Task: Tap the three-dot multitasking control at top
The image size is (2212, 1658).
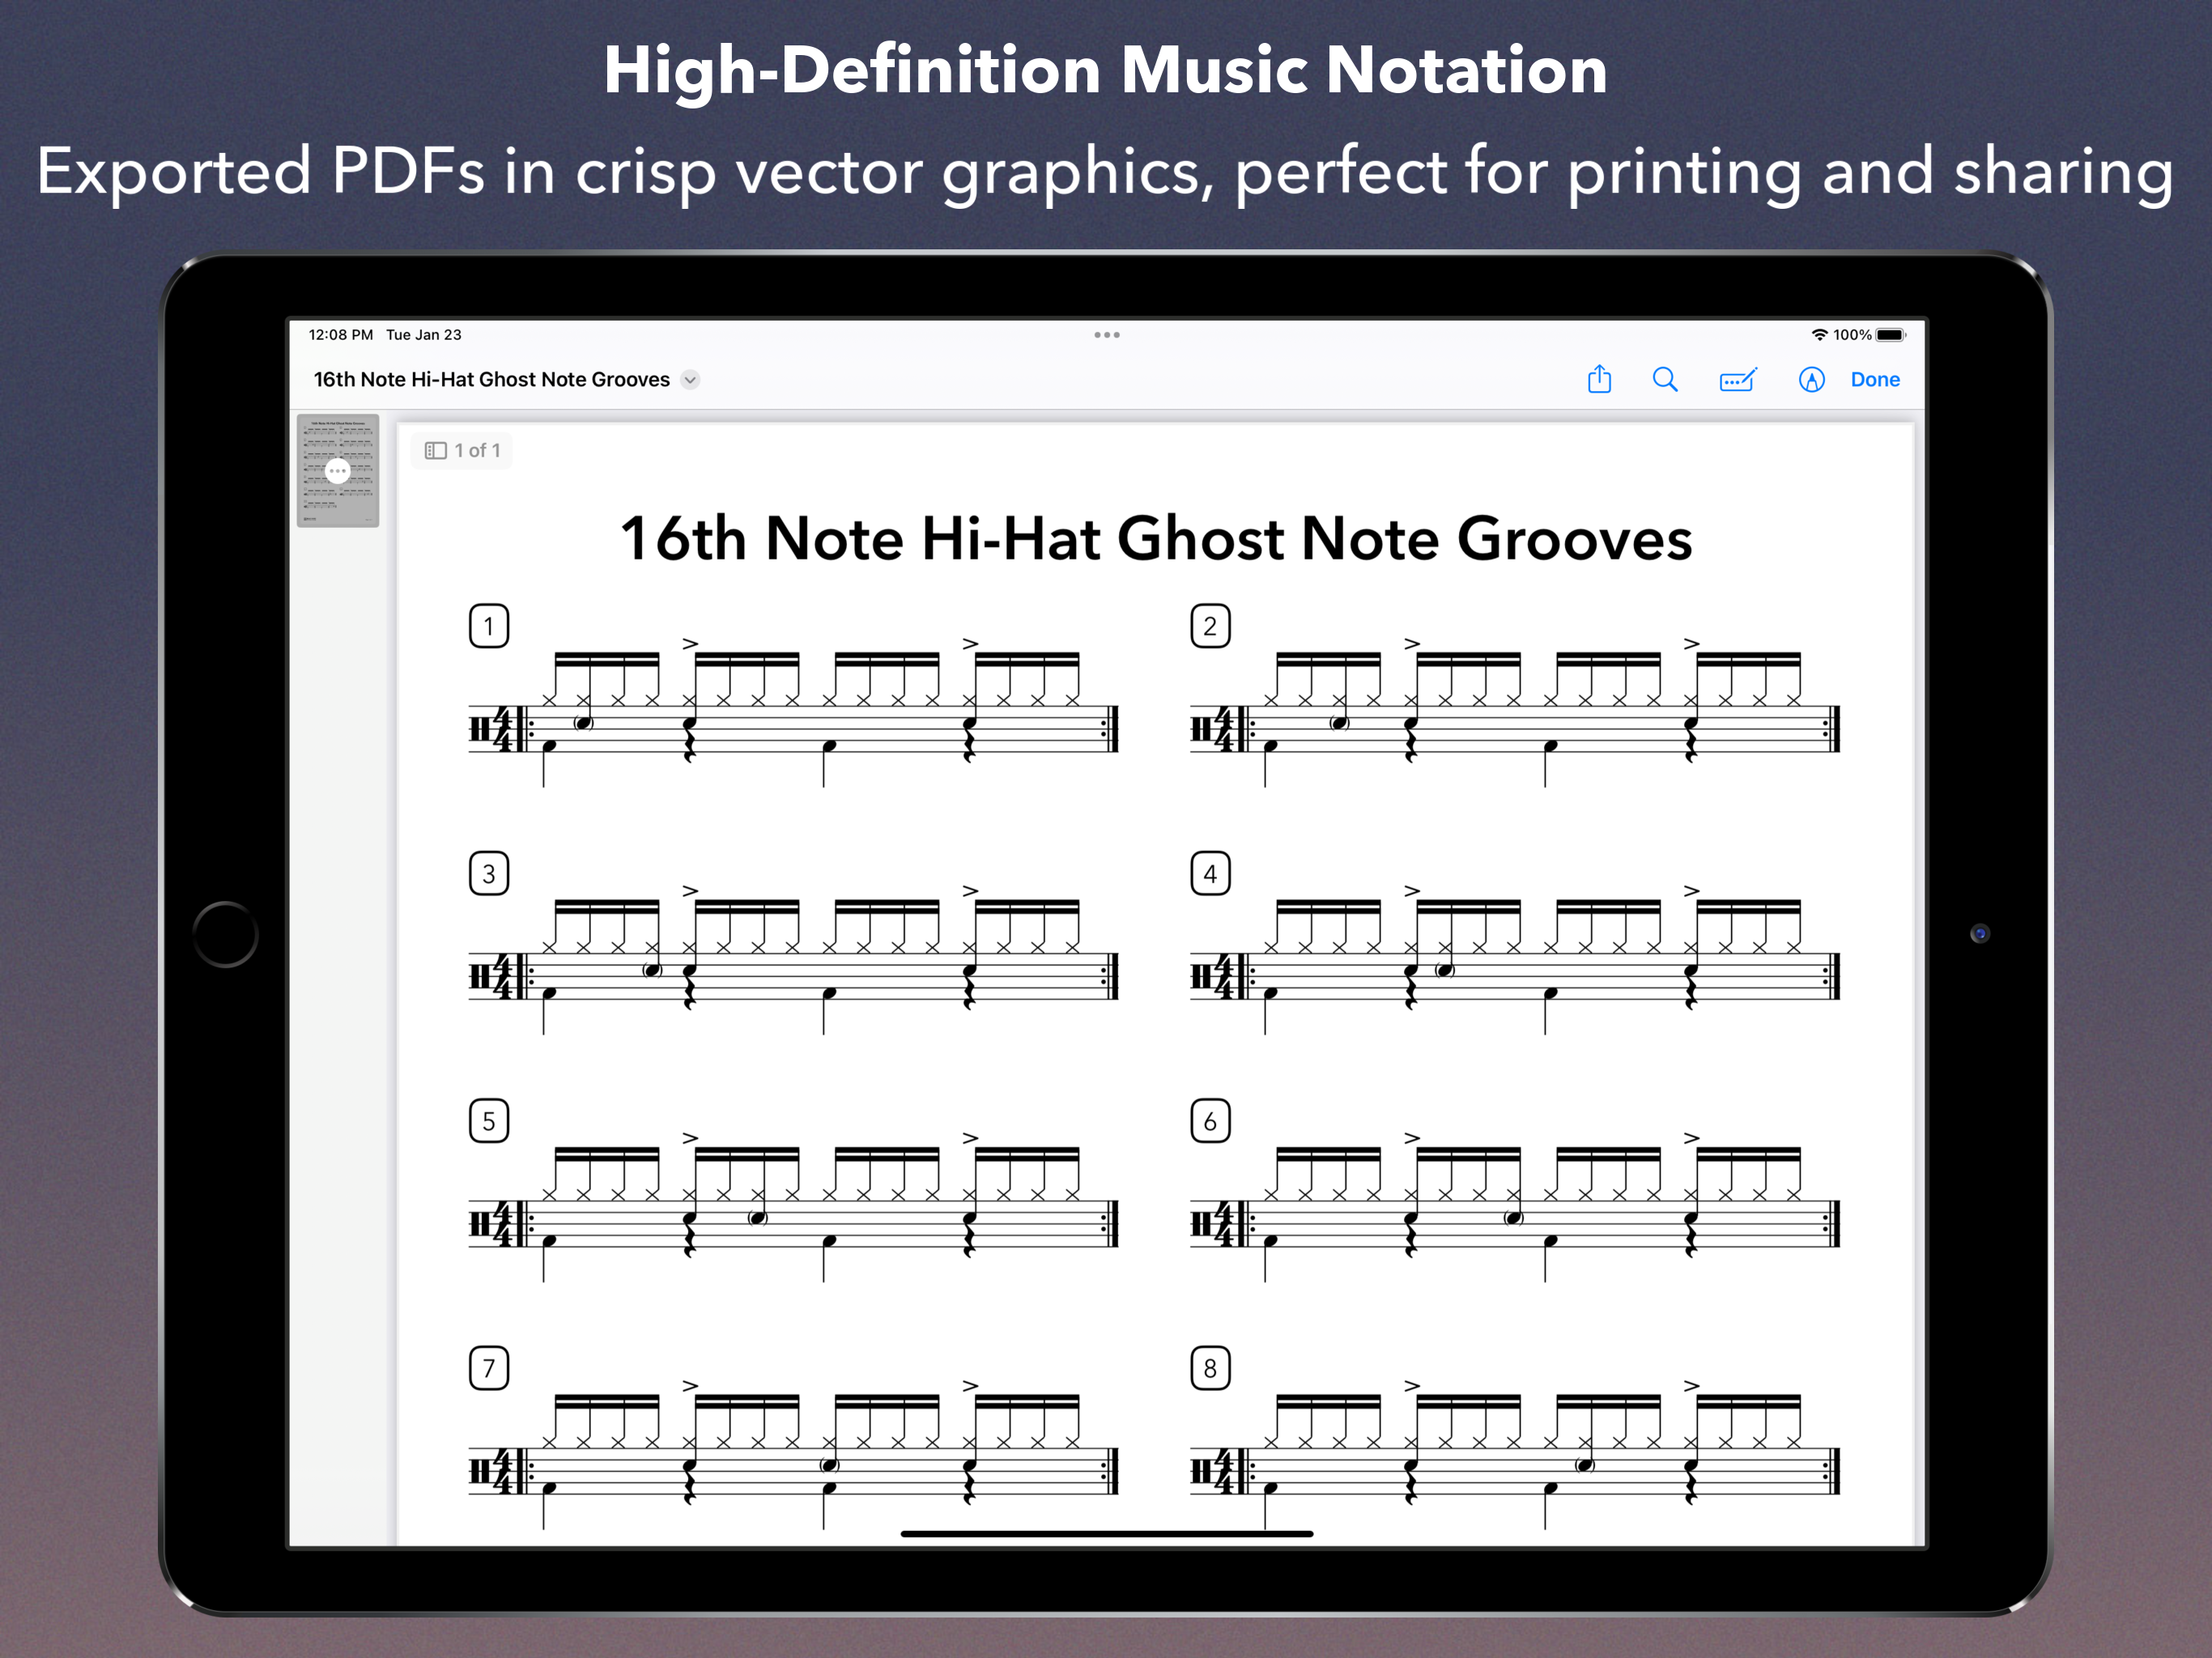Action: [x=1106, y=335]
